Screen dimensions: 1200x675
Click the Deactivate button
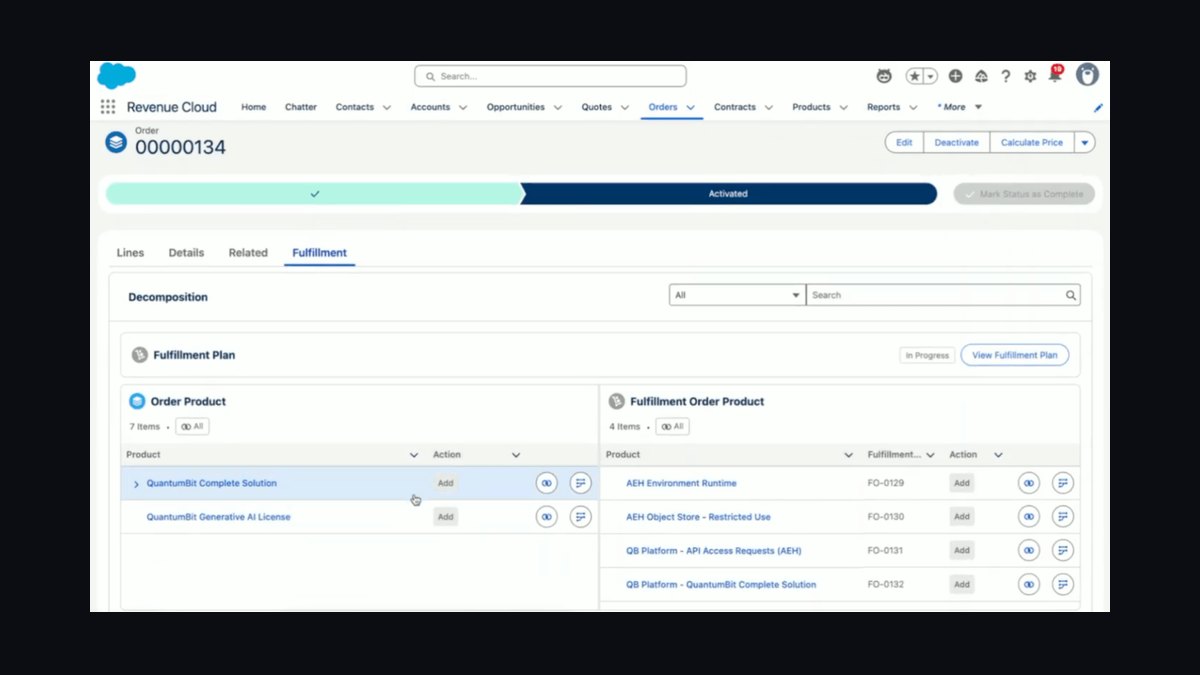click(x=956, y=142)
